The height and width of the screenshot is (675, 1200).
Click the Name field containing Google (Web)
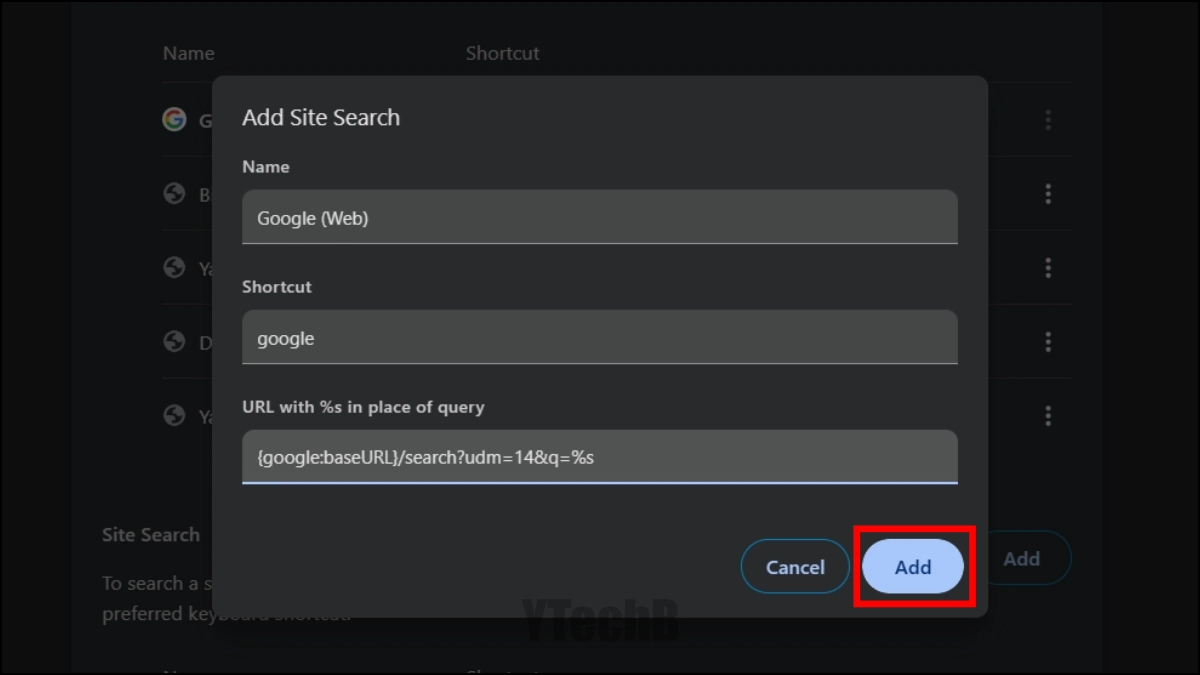click(600, 217)
